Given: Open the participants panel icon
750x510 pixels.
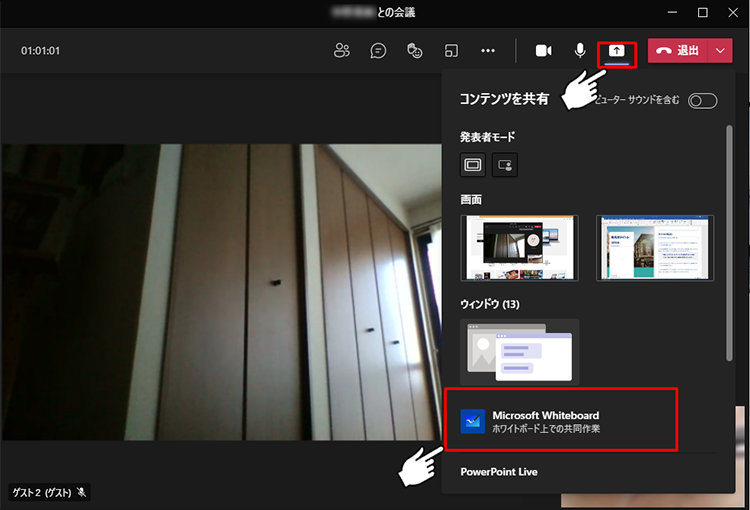Looking at the screenshot, I should click(x=342, y=50).
